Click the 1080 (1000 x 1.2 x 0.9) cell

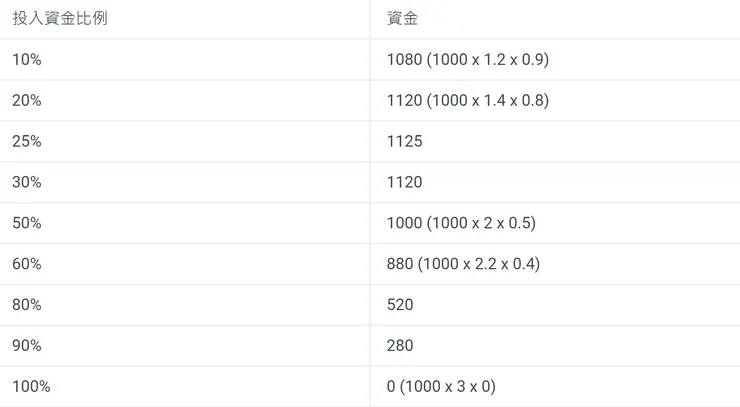click(x=467, y=60)
